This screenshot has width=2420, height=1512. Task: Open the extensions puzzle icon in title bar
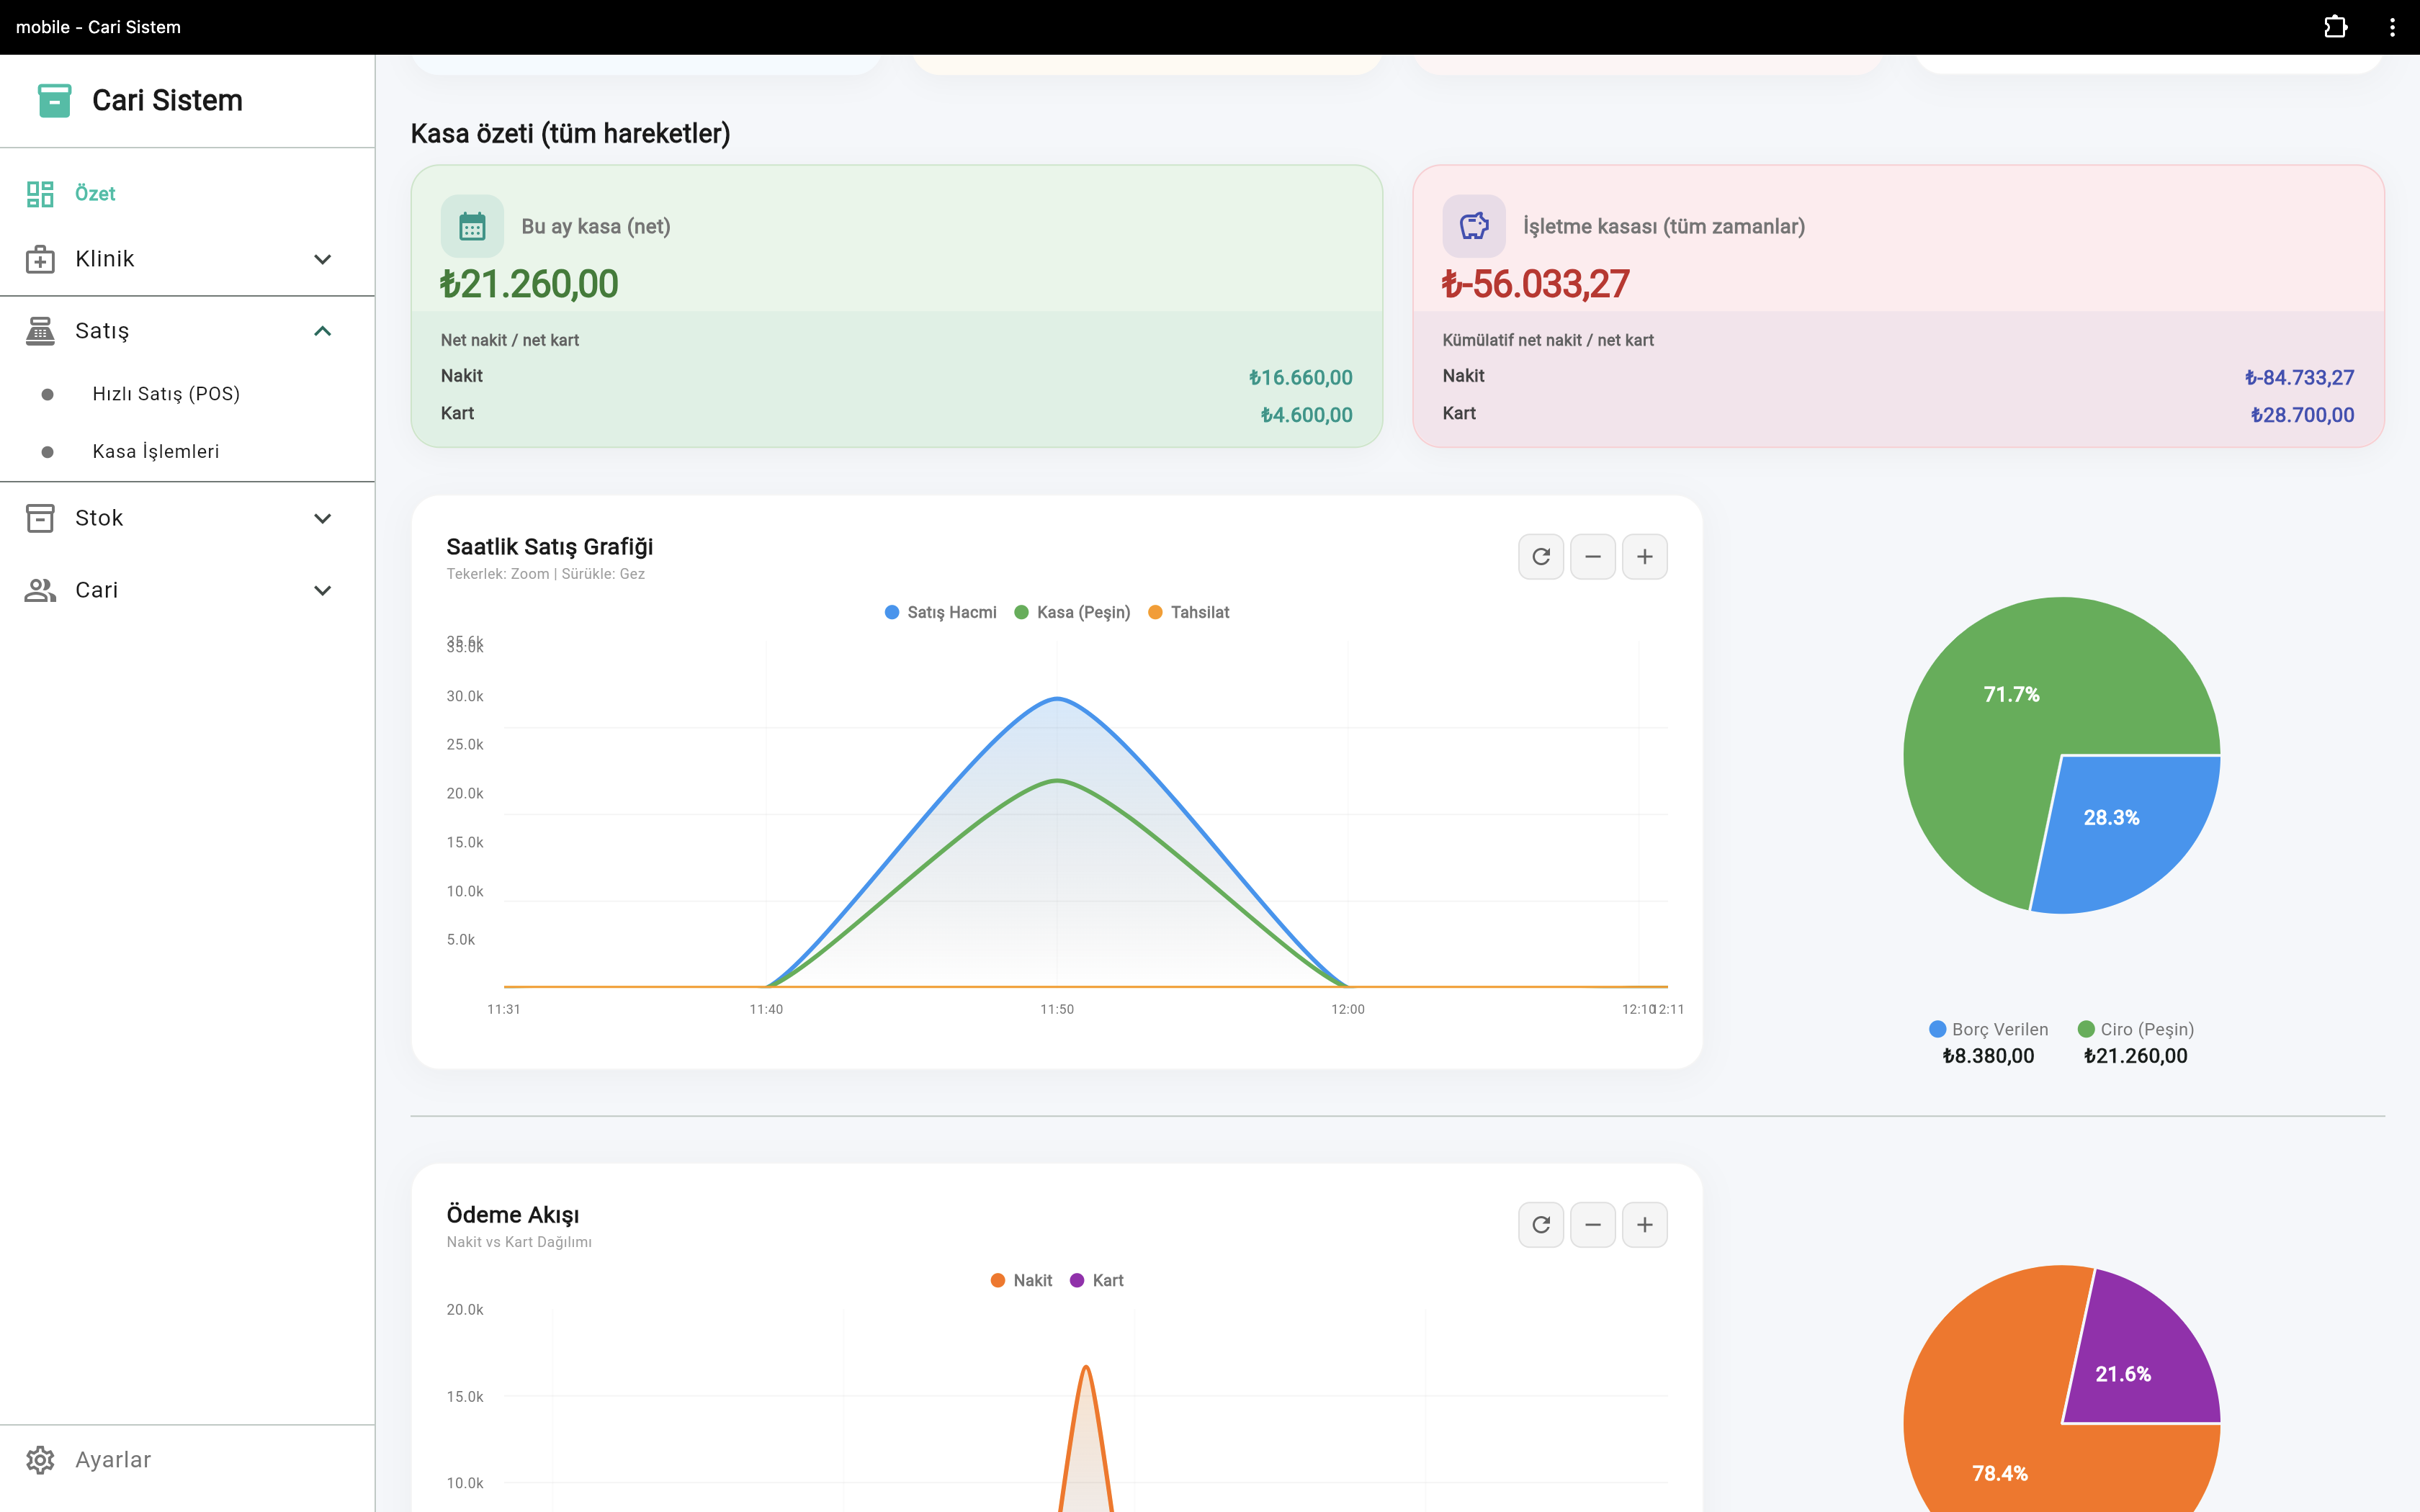(x=2335, y=27)
